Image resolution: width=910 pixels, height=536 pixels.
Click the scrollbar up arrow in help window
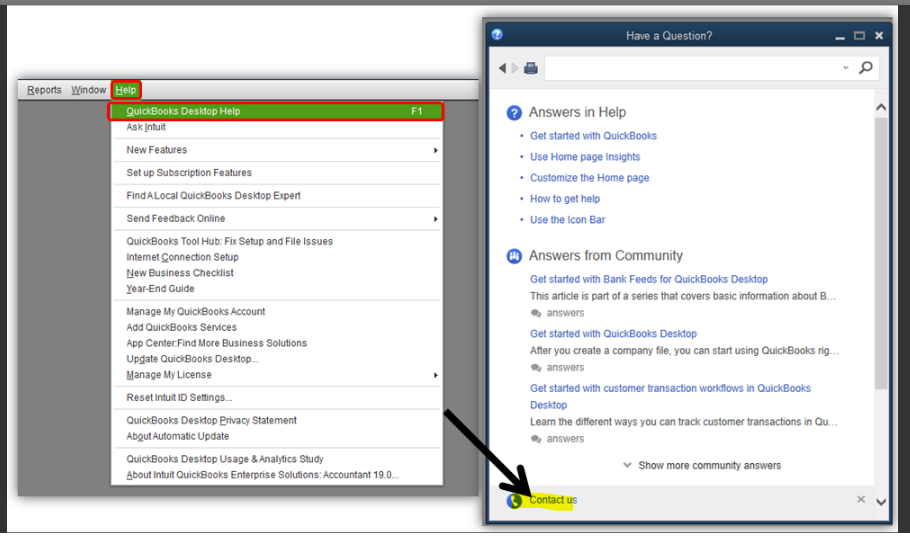(x=881, y=107)
